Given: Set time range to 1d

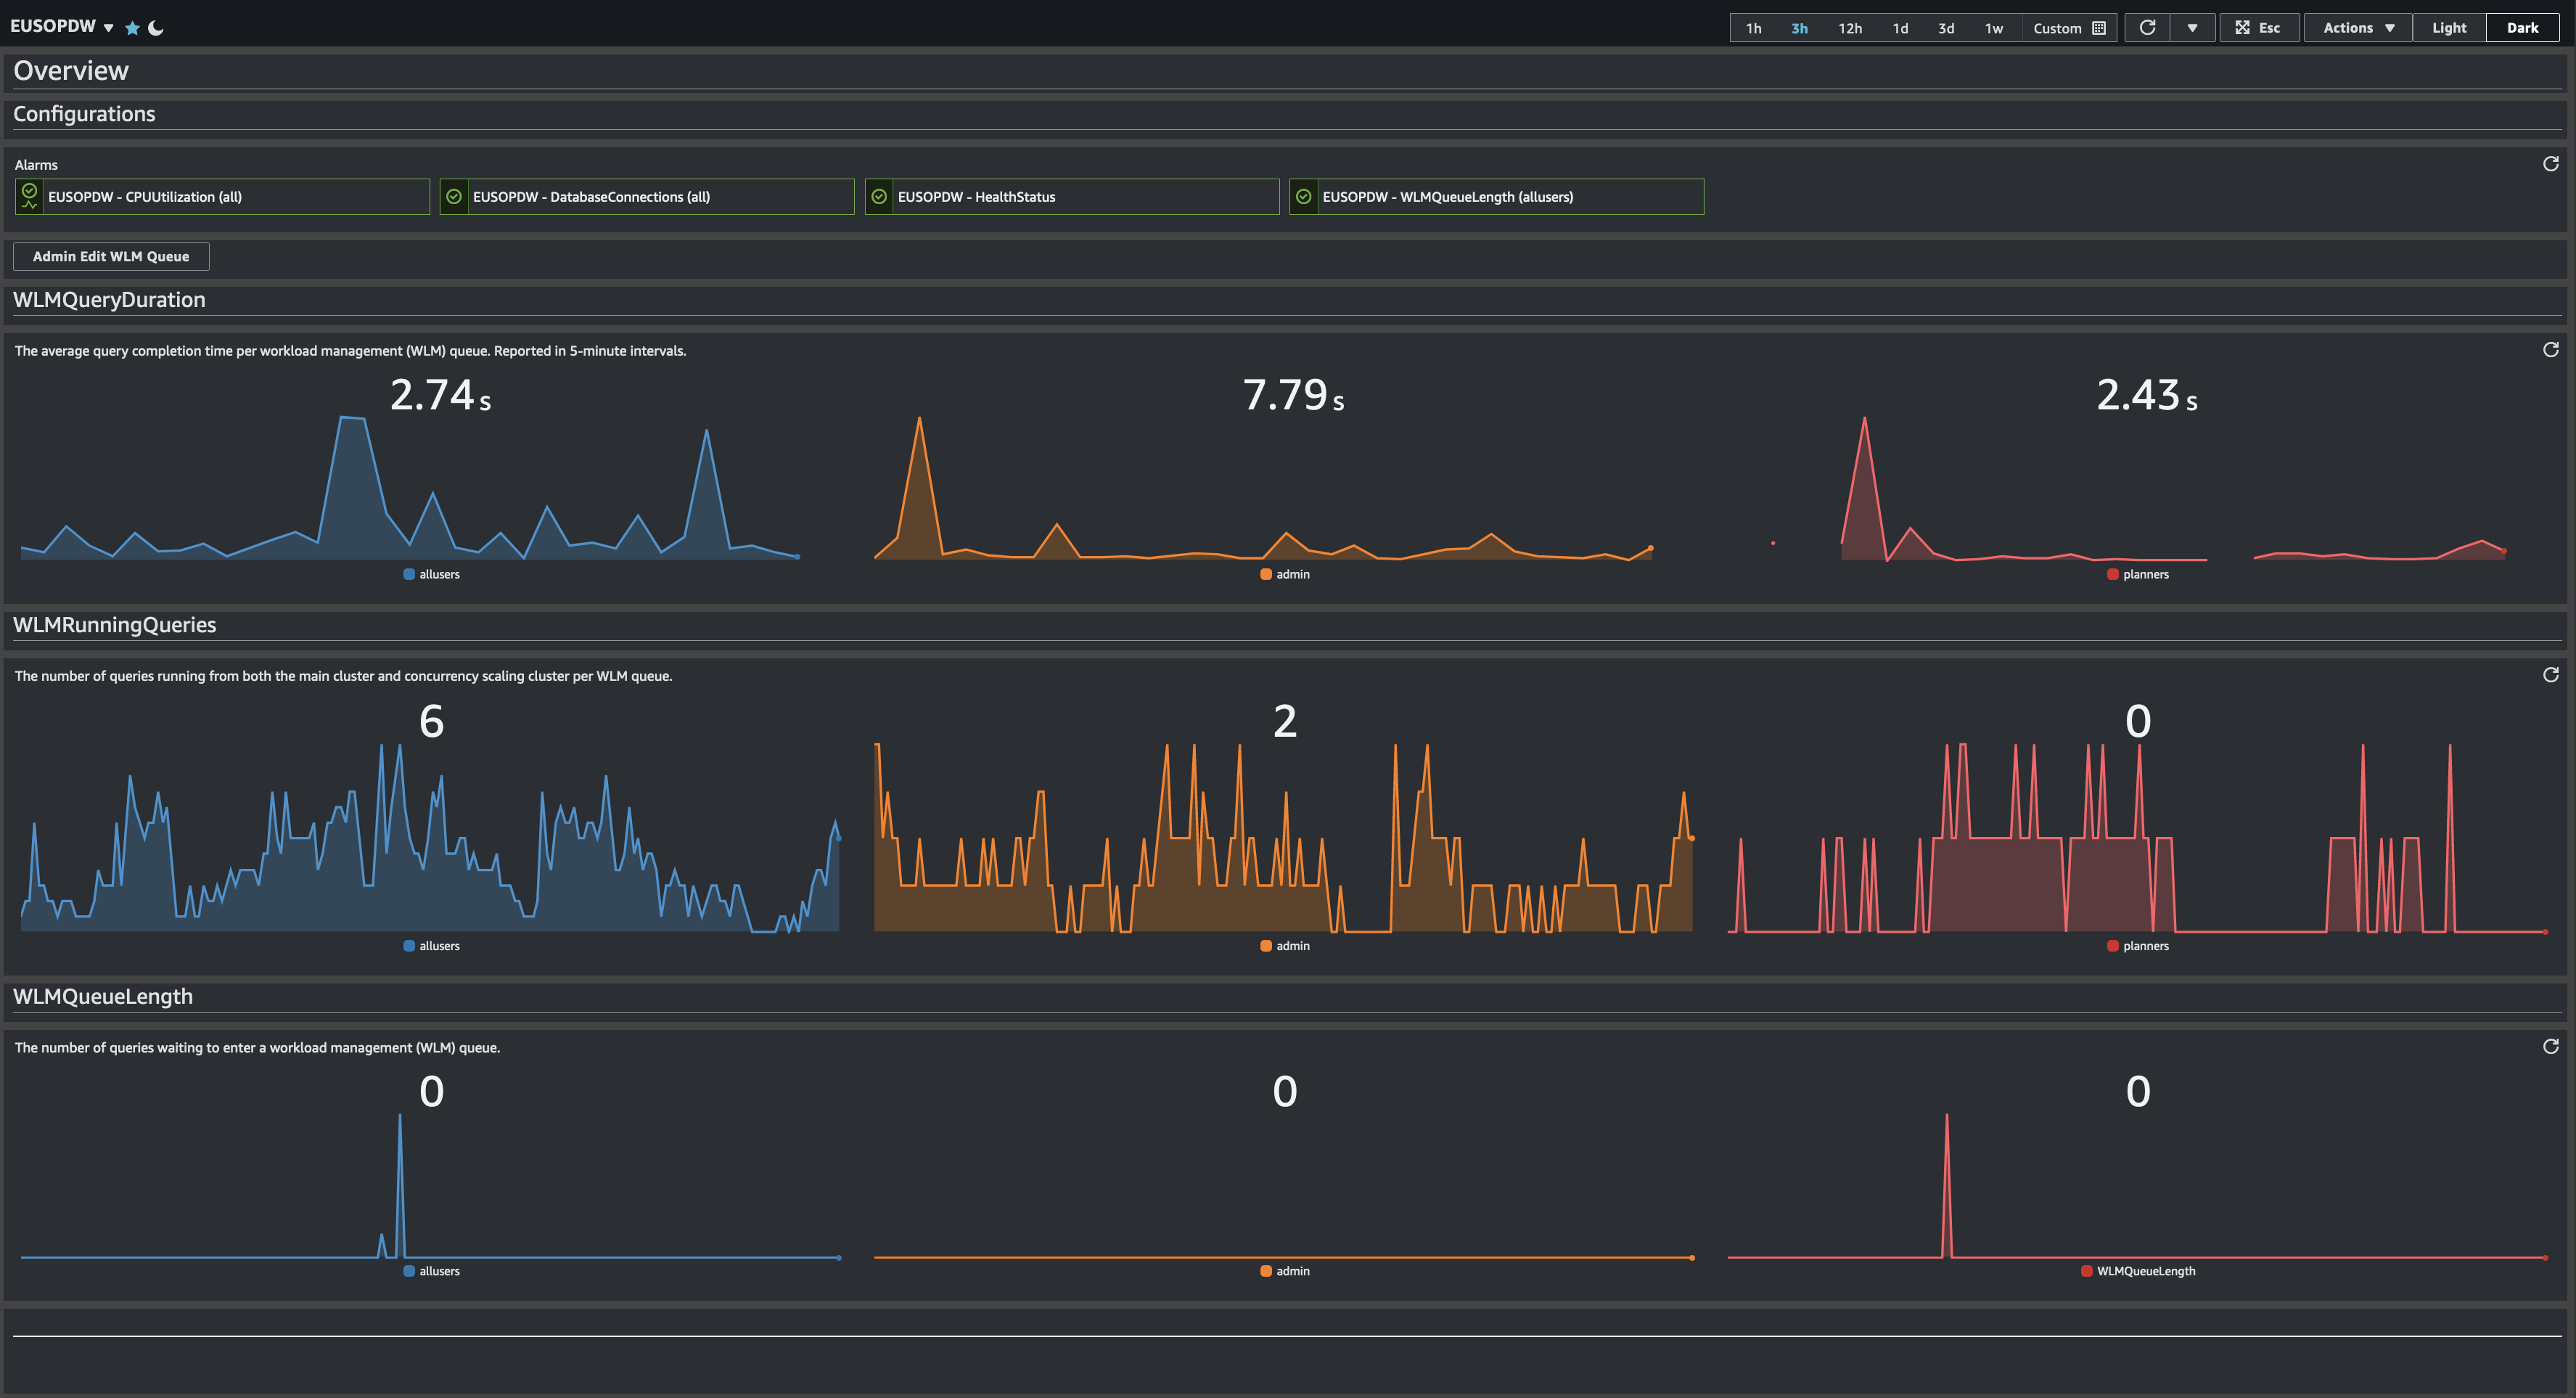Looking at the screenshot, I should (1900, 28).
